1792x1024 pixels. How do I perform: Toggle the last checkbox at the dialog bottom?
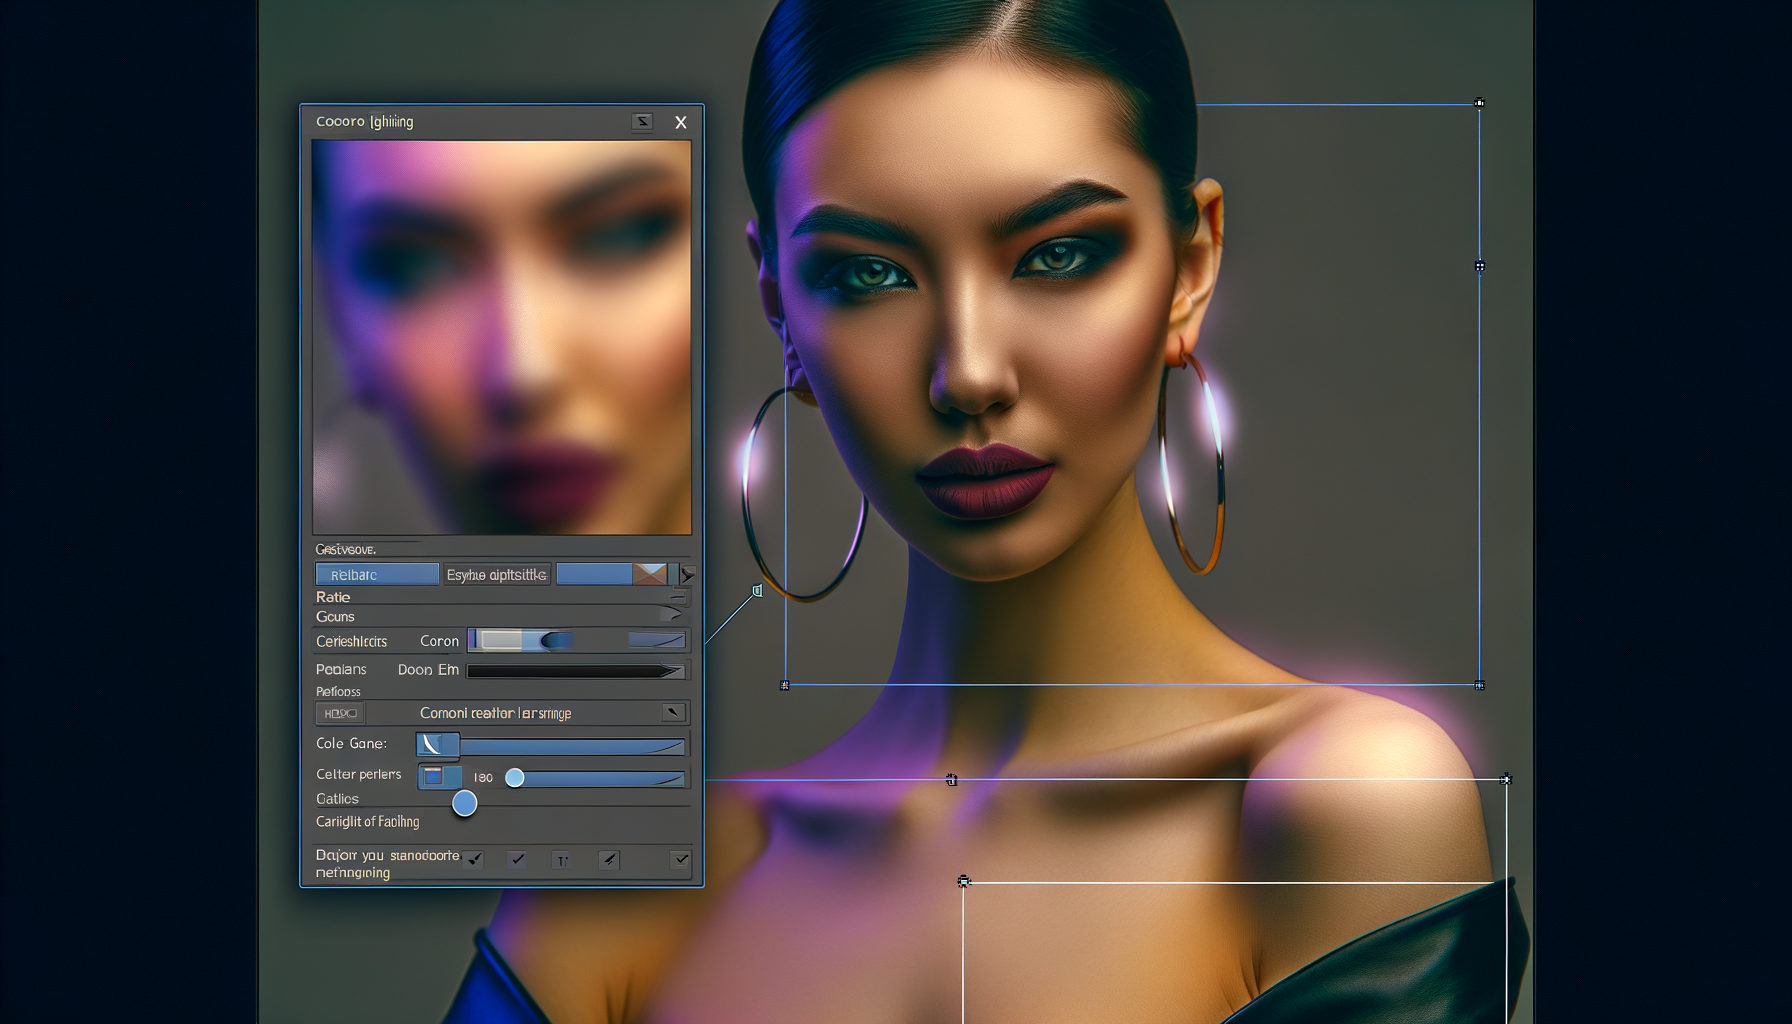click(x=680, y=858)
